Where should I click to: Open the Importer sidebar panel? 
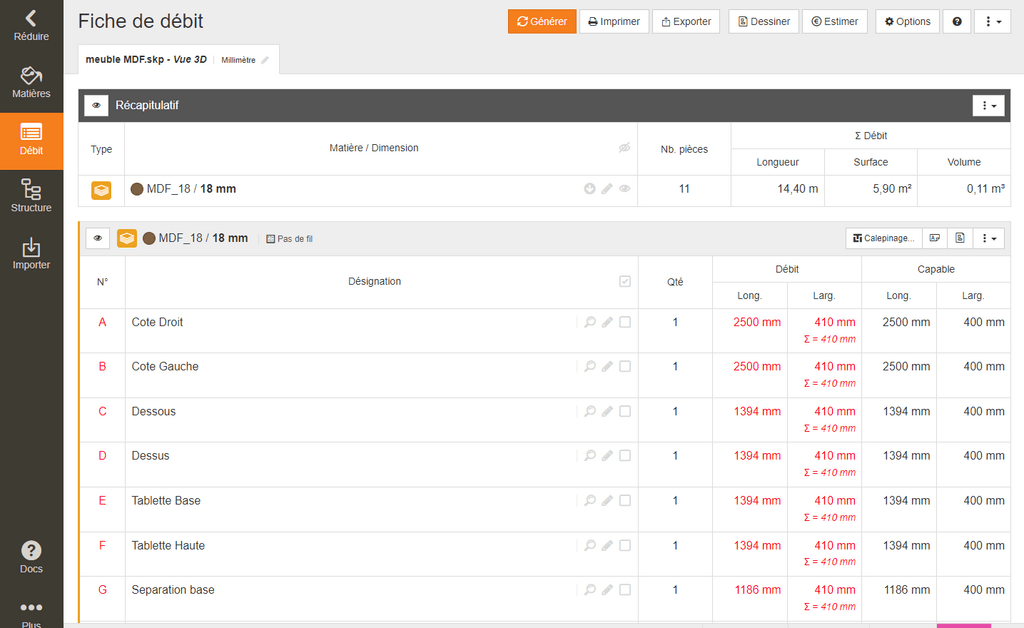pyautogui.click(x=31, y=254)
